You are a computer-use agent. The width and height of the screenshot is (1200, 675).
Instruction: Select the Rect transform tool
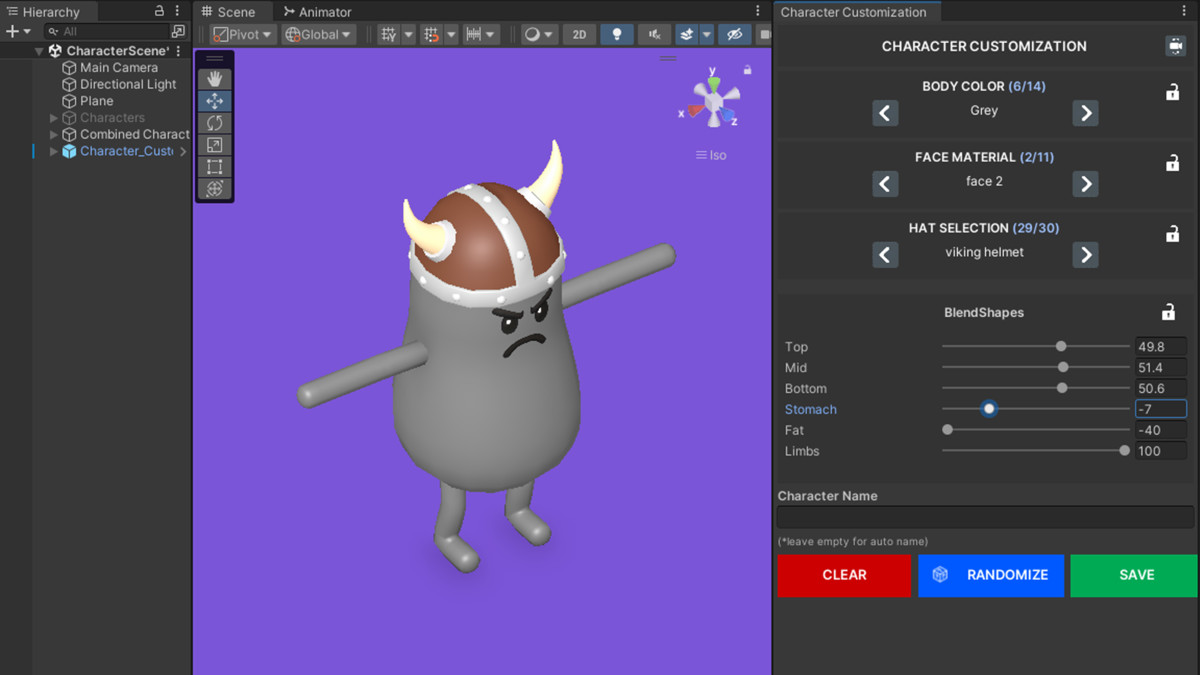pyautogui.click(x=214, y=166)
